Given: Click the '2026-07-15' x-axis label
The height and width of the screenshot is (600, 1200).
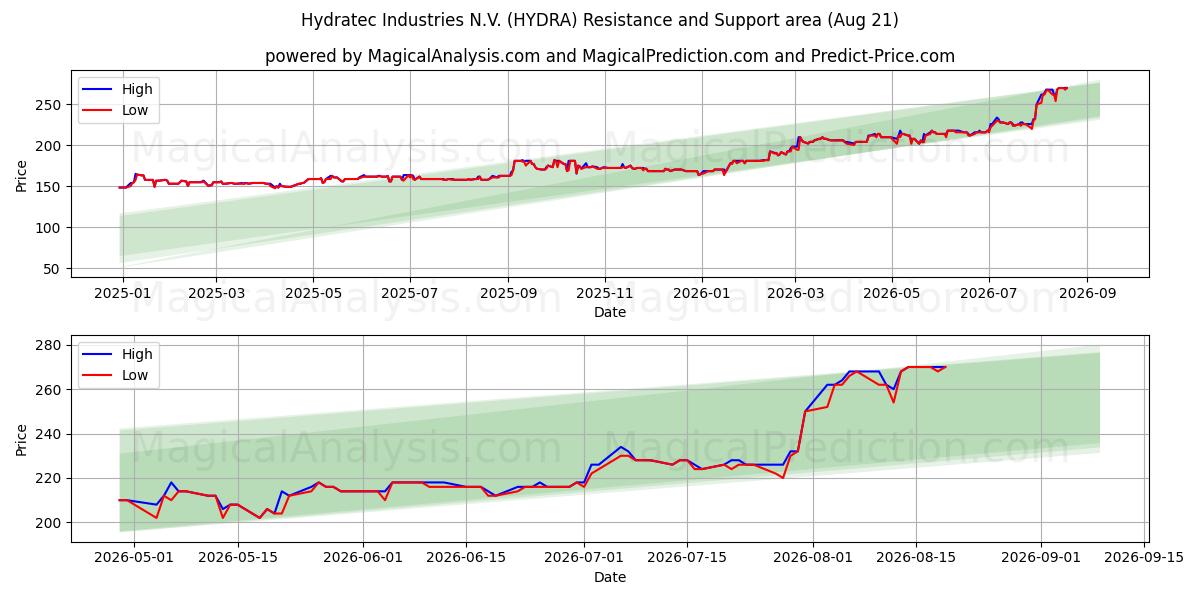Looking at the screenshot, I should [687, 558].
